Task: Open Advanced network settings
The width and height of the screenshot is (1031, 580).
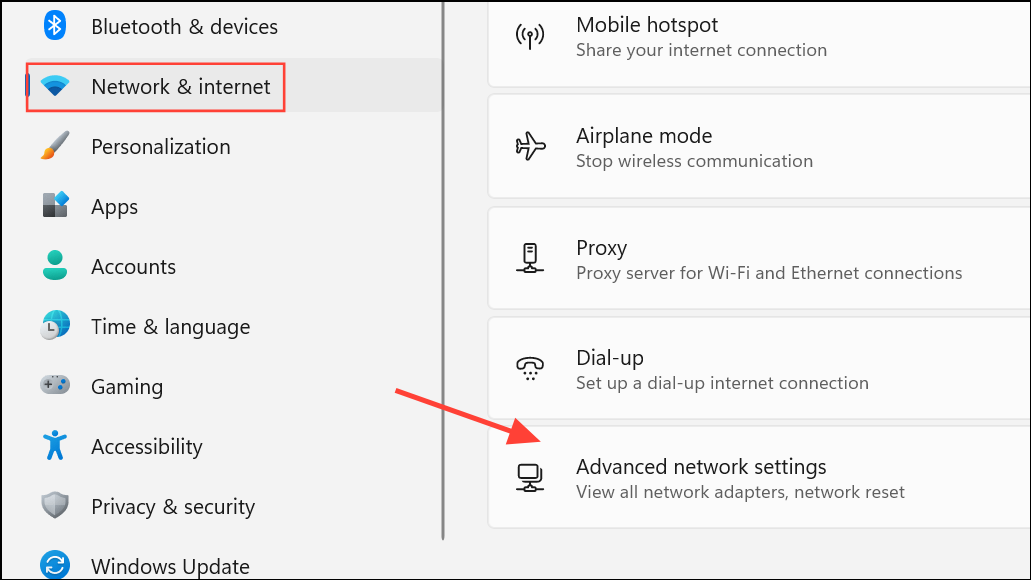Action: (760, 478)
